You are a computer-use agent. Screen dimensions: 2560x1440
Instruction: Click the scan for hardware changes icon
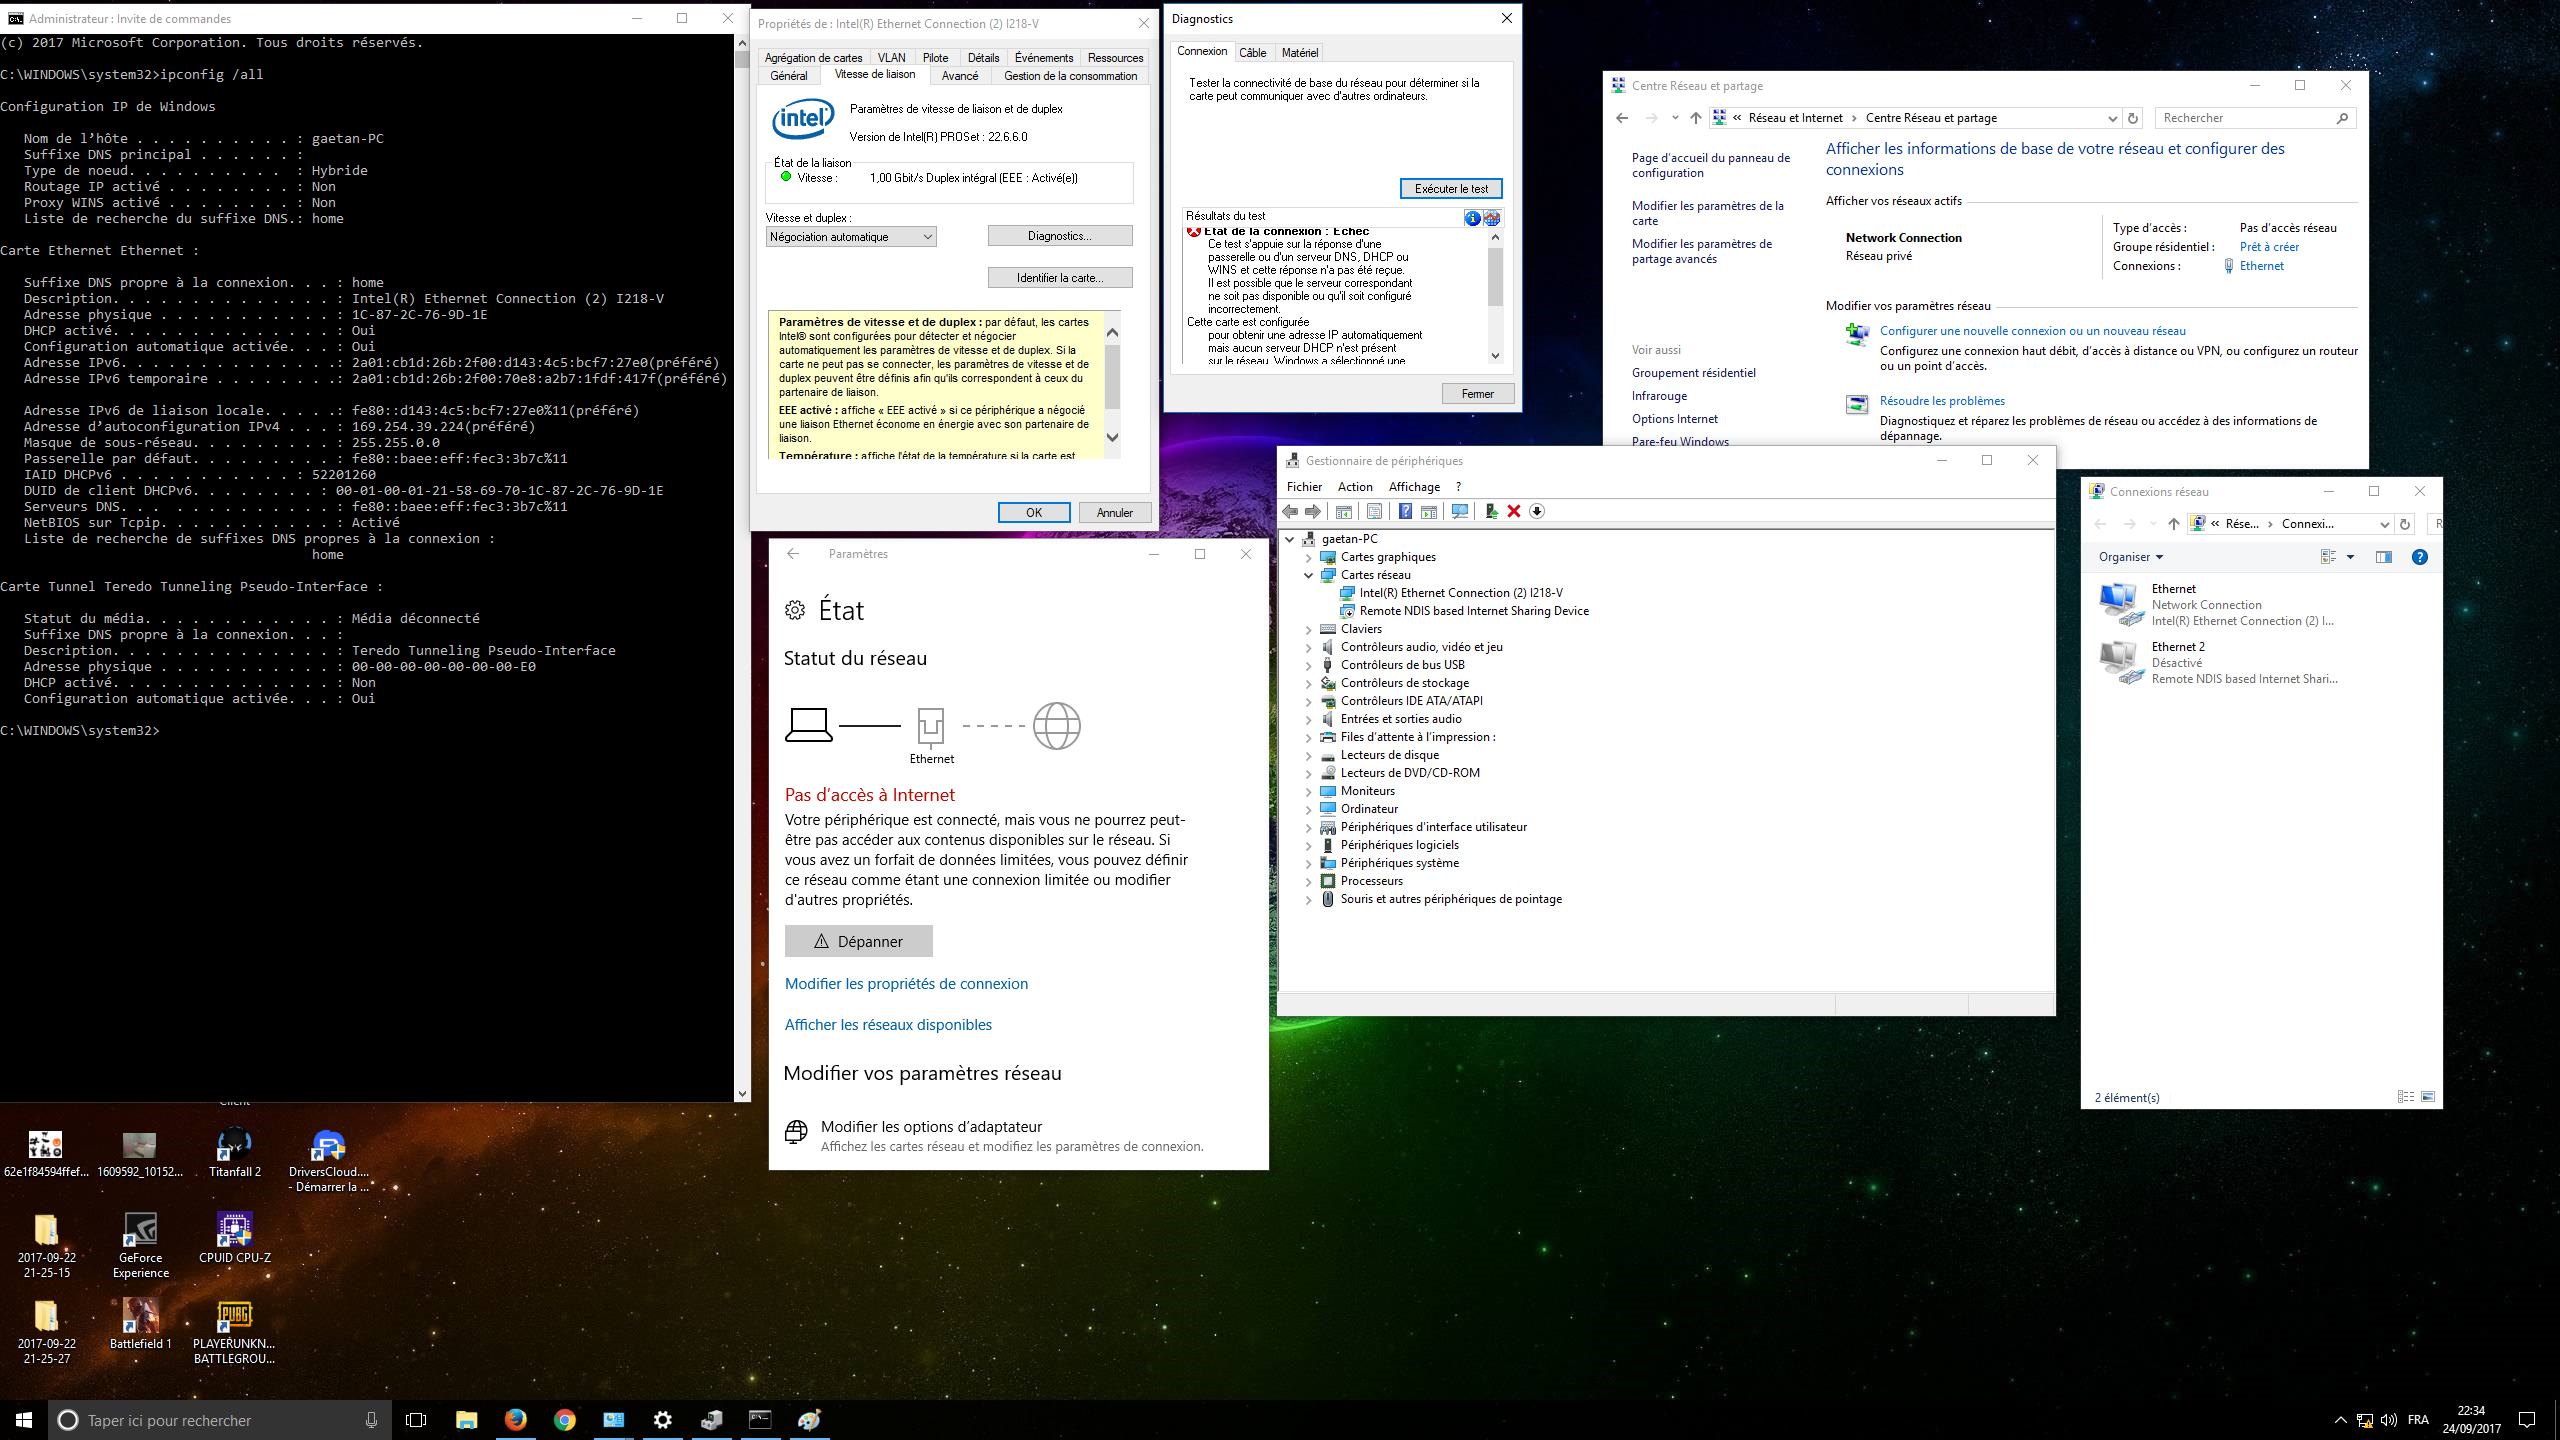1460,511
